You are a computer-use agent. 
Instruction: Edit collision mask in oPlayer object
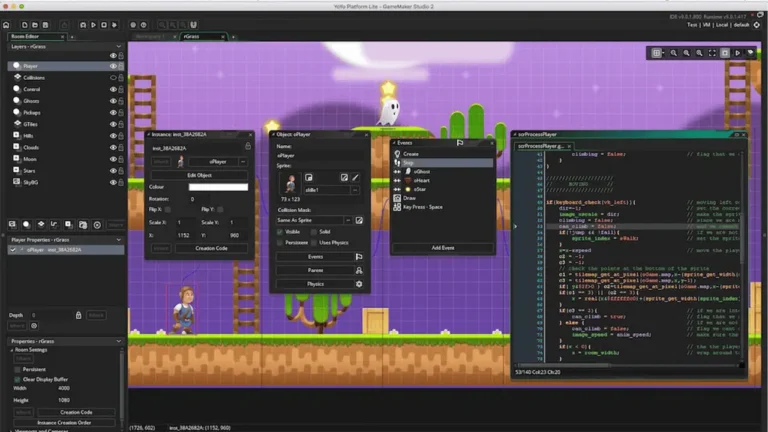[x=359, y=220]
